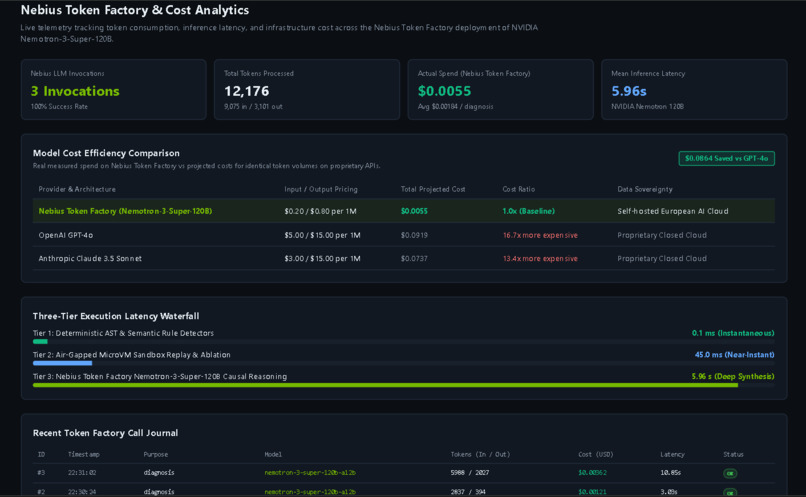
Task: Click 'Avg $0.00184 / diagnosis' text
Action: (455, 106)
